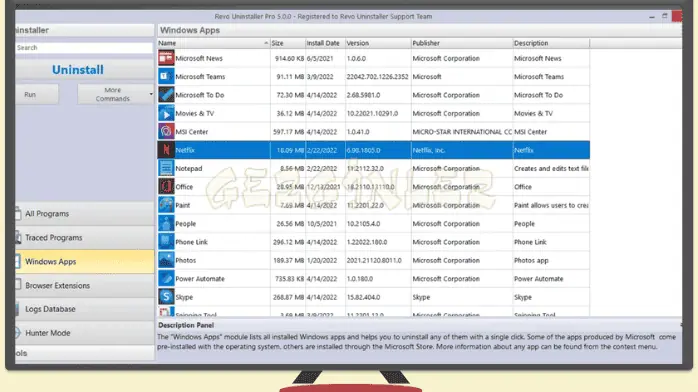The height and width of the screenshot is (392, 698).
Task: Click the big Uninstall button
Action: click(x=85, y=70)
